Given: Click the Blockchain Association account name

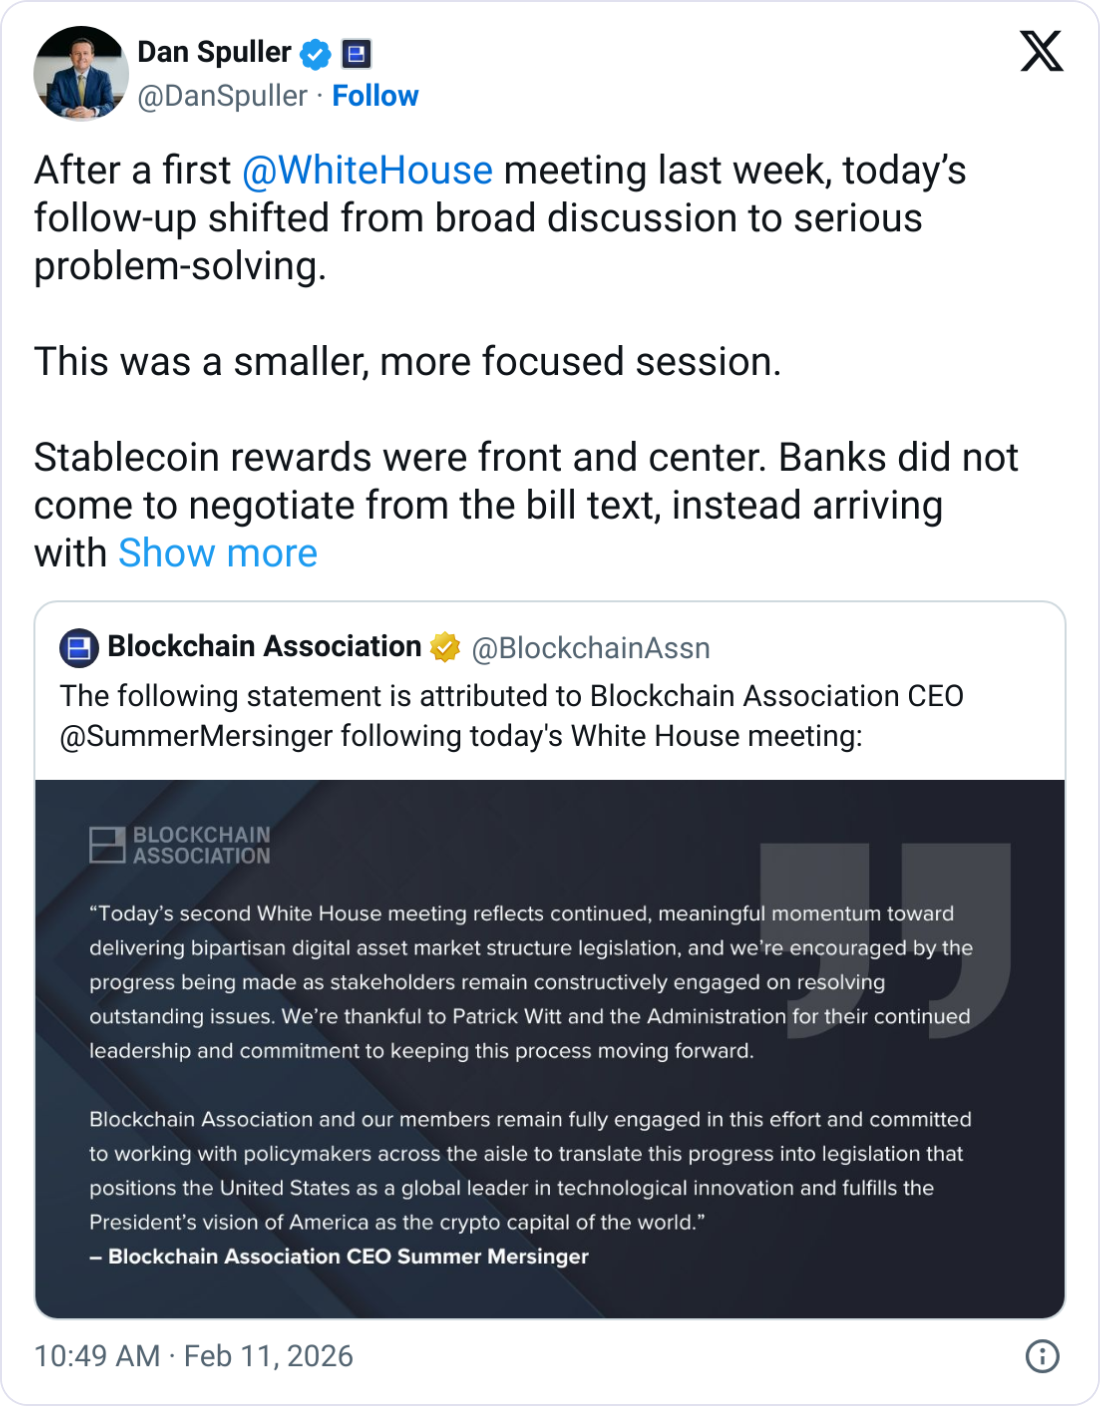Looking at the screenshot, I should point(264,647).
